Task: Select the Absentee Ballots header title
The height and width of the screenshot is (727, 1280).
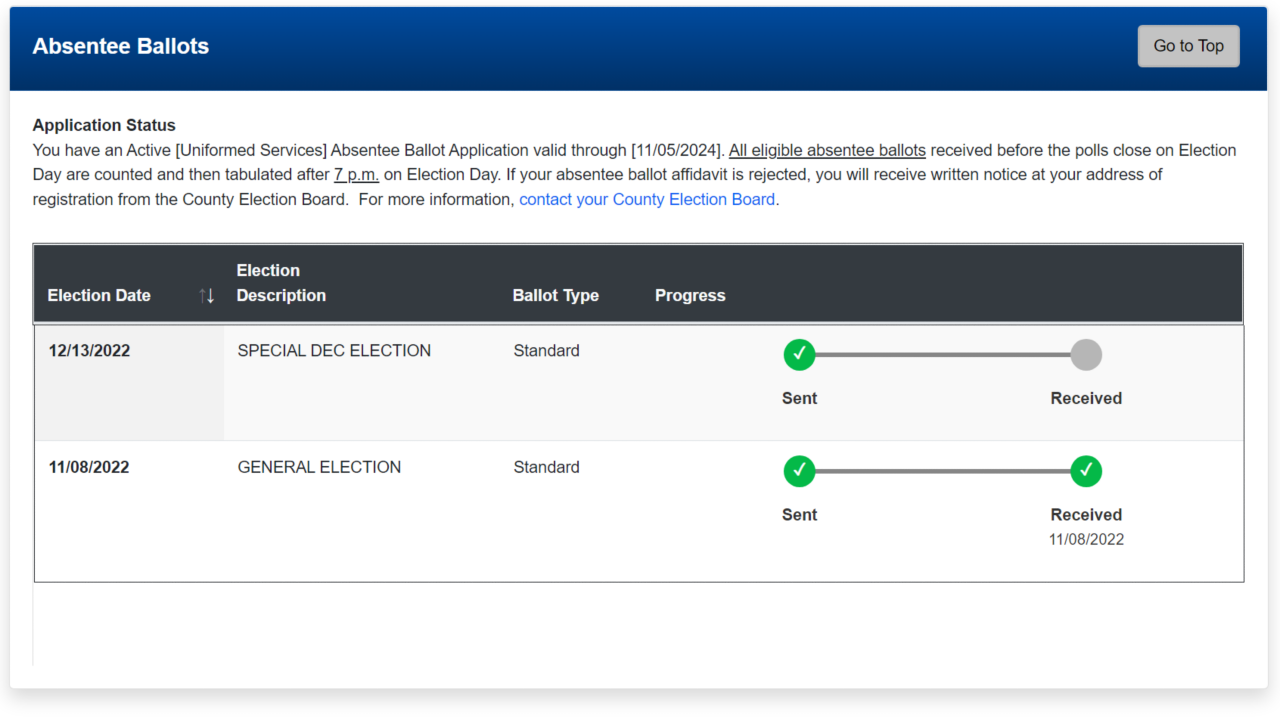Action: 120,46
